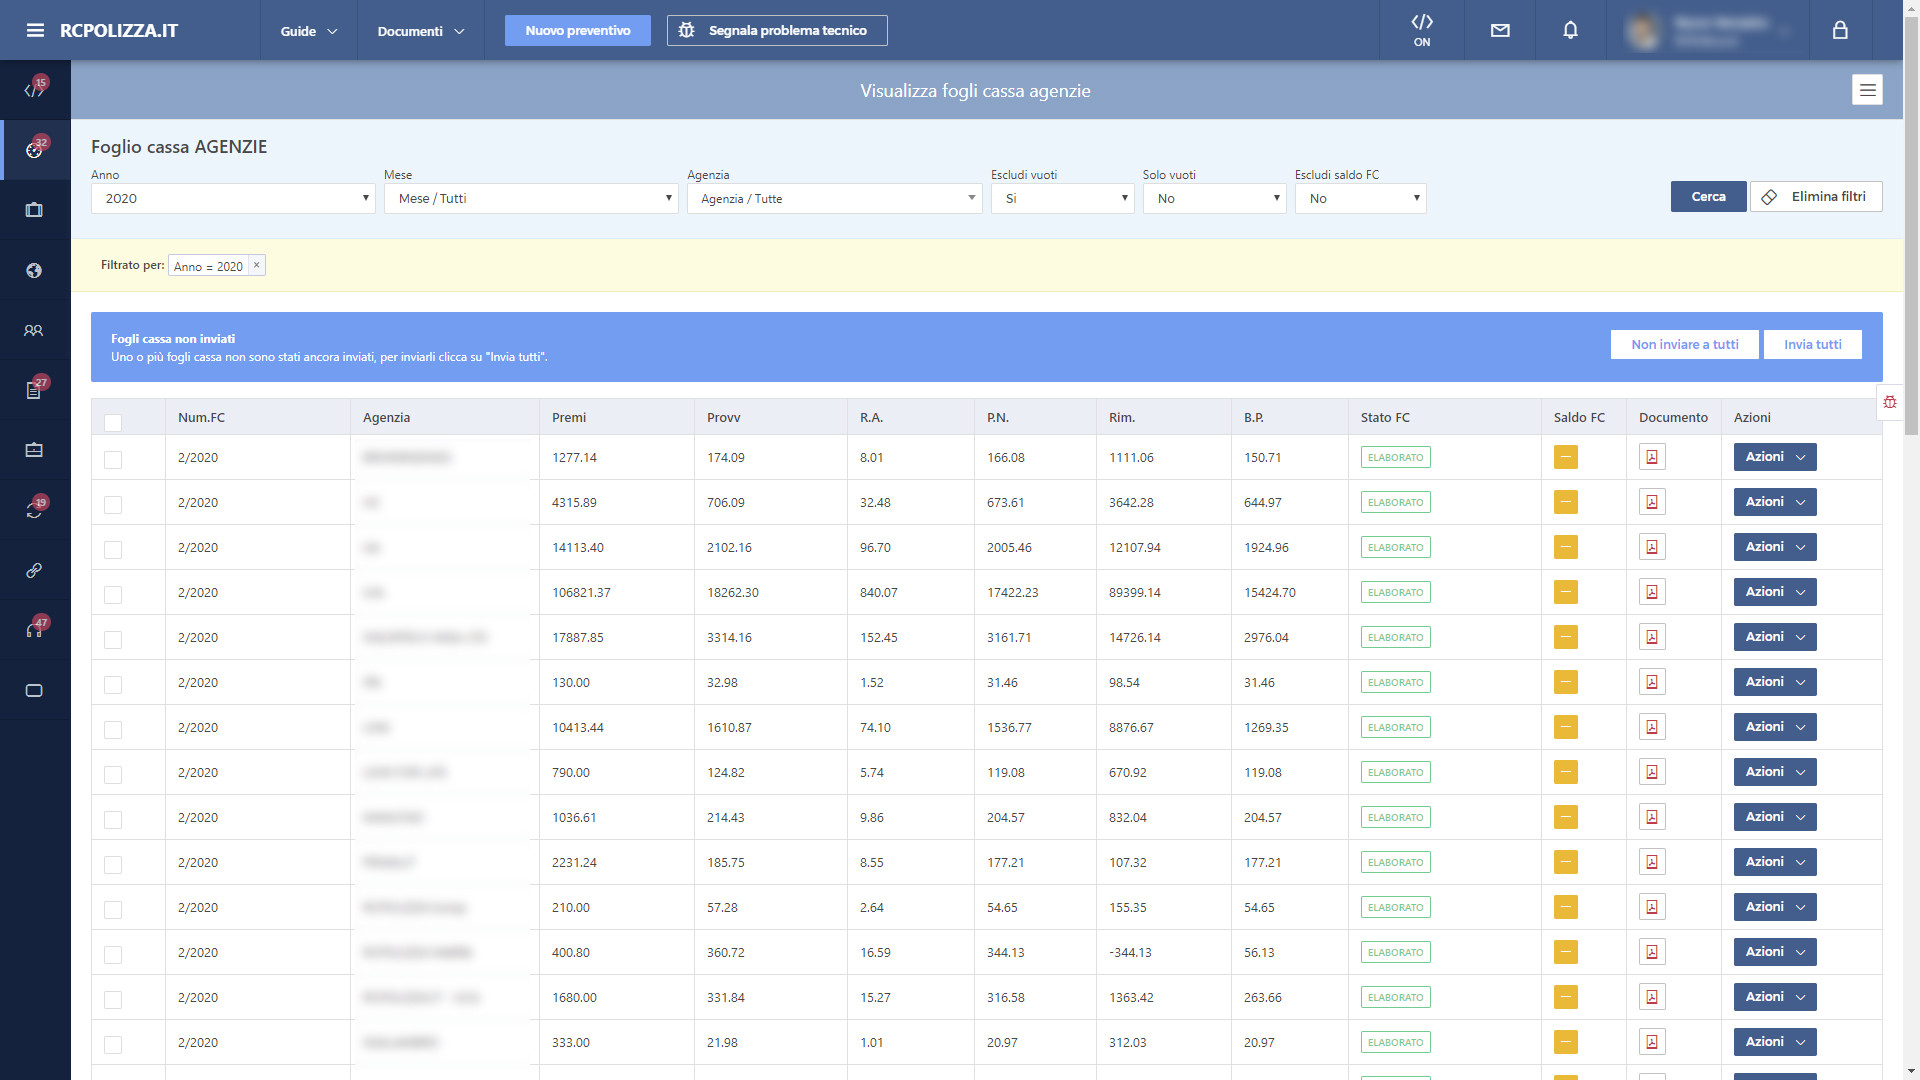Click the lock icon in top bar

click(x=1839, y=31)
